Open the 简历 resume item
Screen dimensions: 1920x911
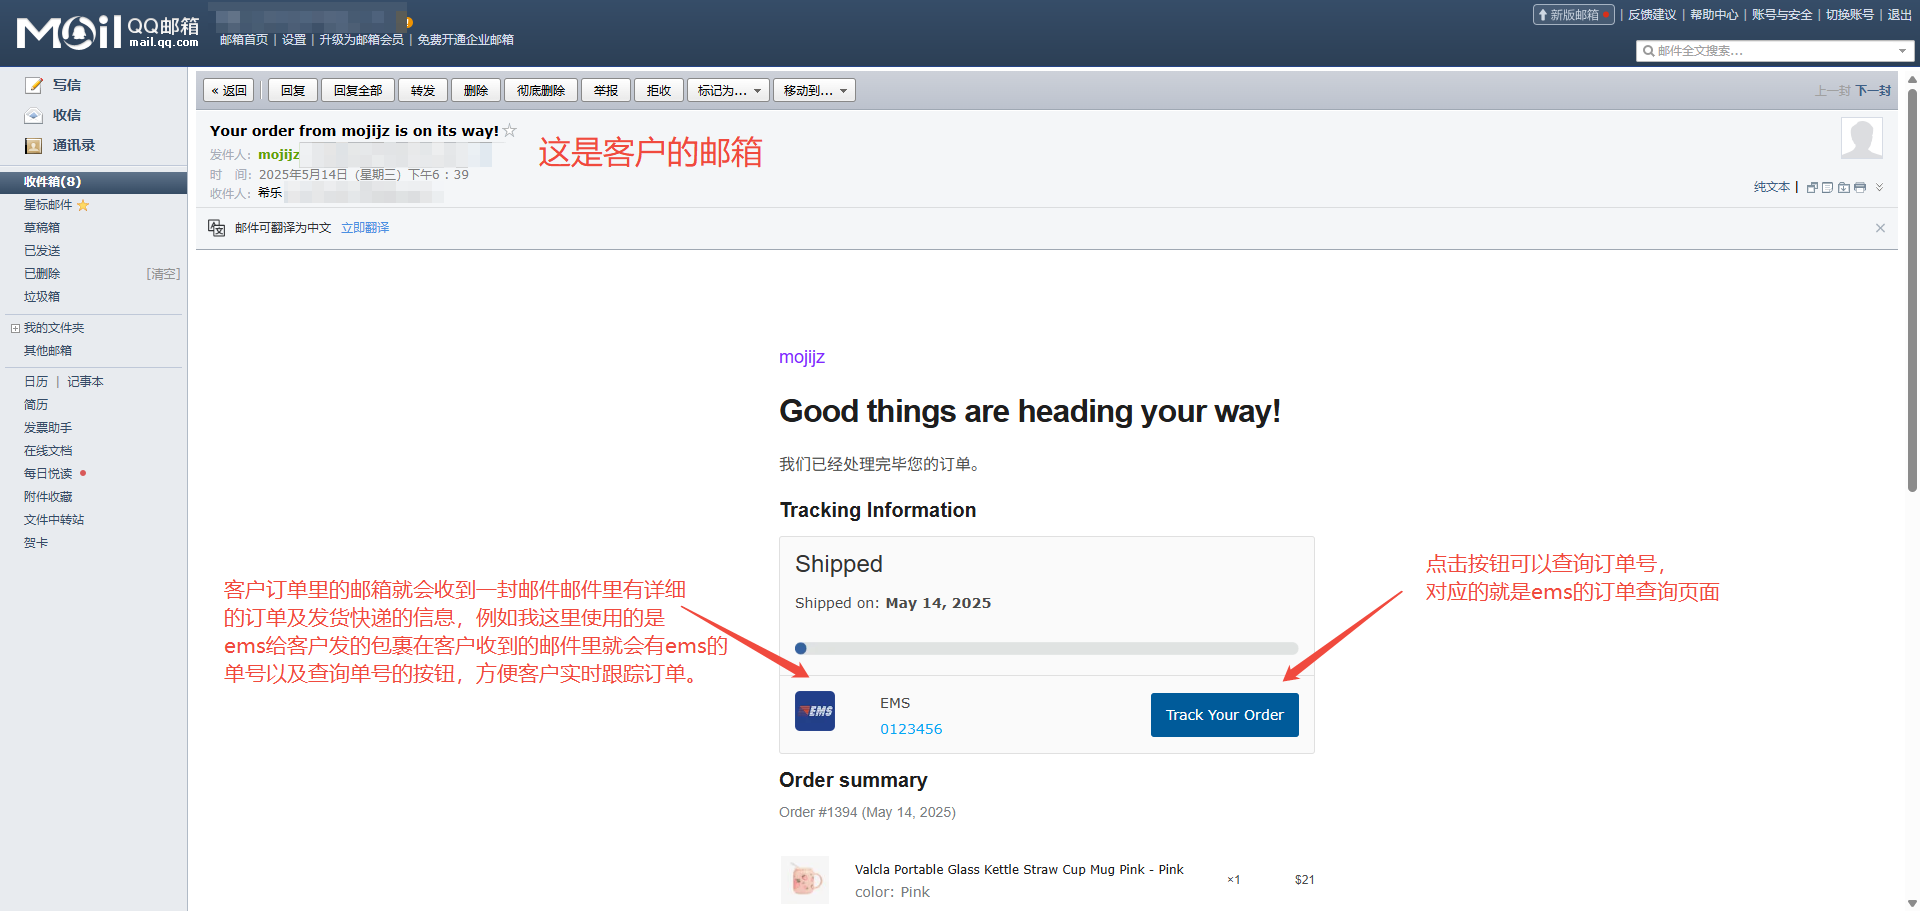click(x=36, y=405)
